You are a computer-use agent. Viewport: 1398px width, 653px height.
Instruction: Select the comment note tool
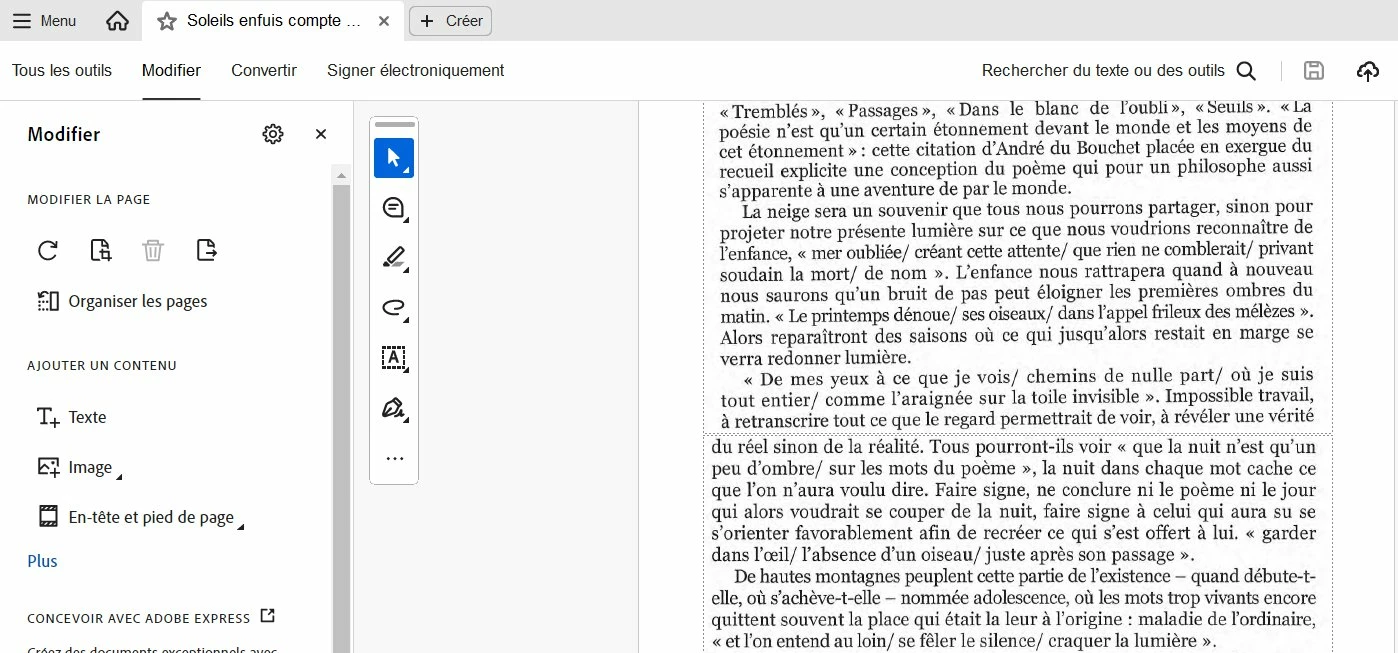point(394,208)
